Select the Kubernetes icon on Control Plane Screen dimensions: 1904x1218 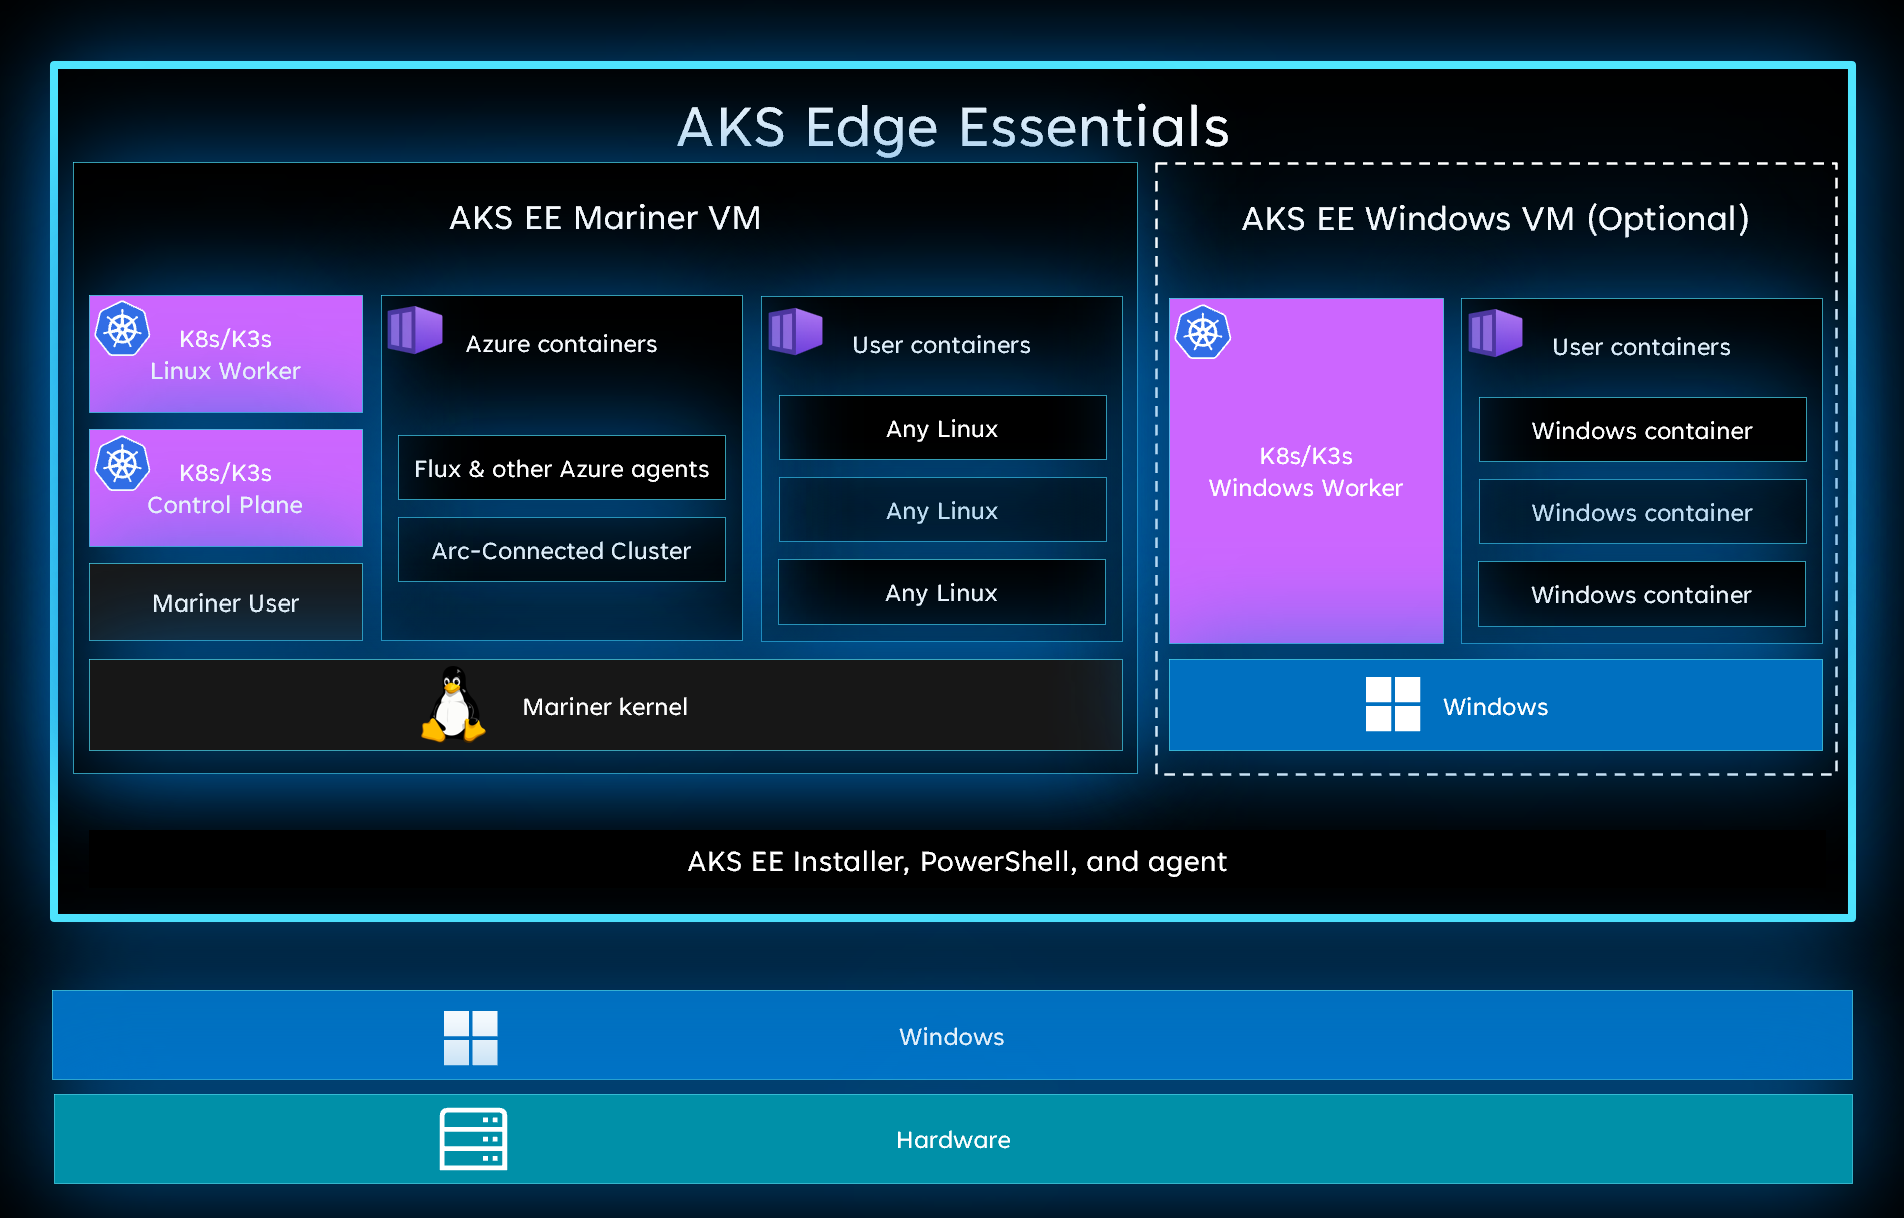[x=123, y=462]
